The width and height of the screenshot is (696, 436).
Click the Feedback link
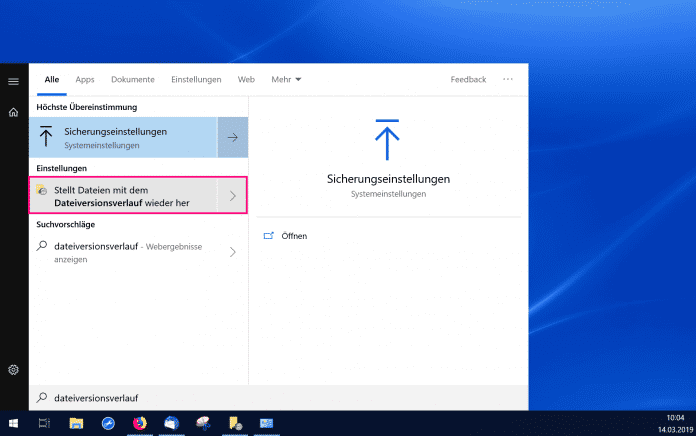(468, 79)
